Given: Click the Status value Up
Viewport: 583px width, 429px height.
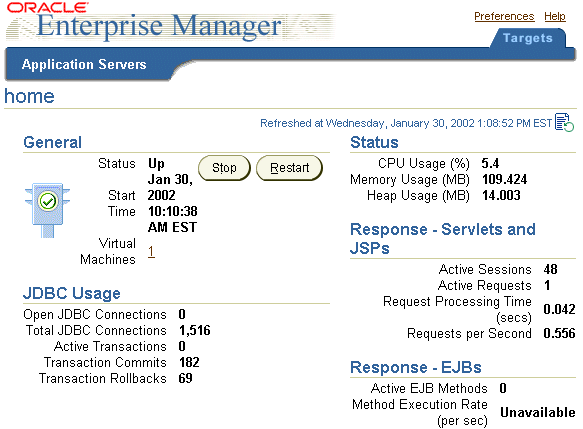Looking at the screenshot, I should point(156,164).
